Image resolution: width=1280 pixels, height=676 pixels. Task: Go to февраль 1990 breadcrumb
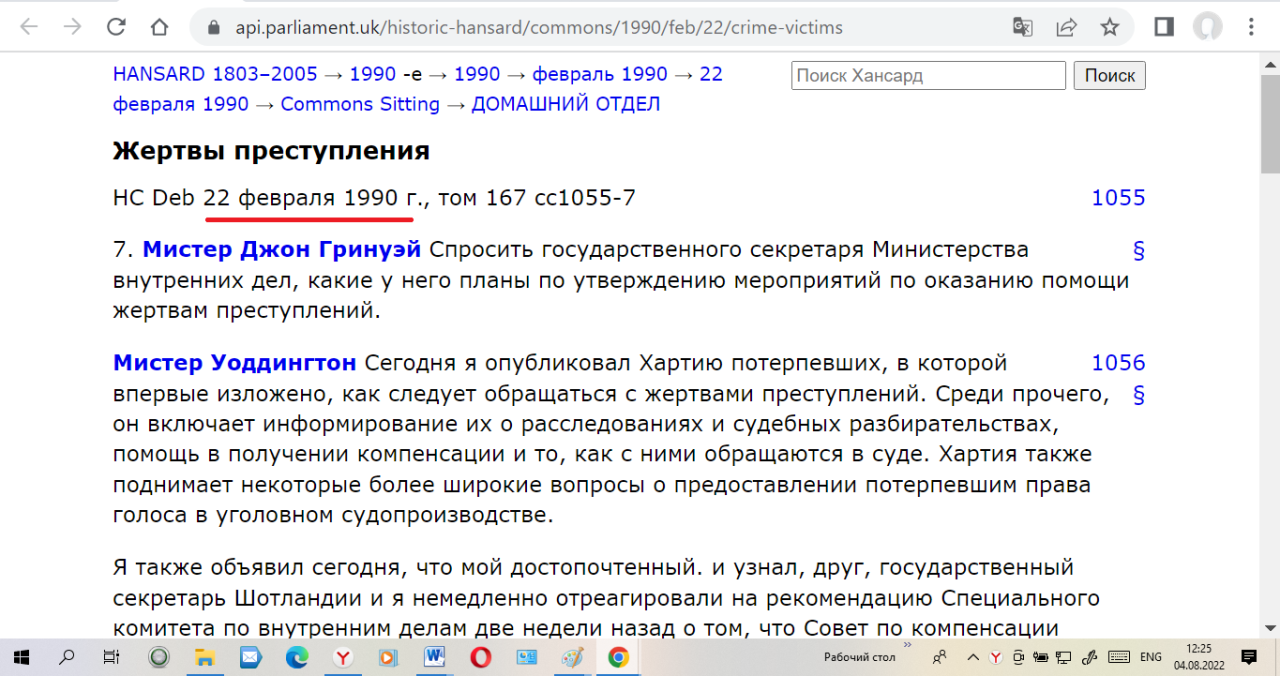tap(600, 74)
